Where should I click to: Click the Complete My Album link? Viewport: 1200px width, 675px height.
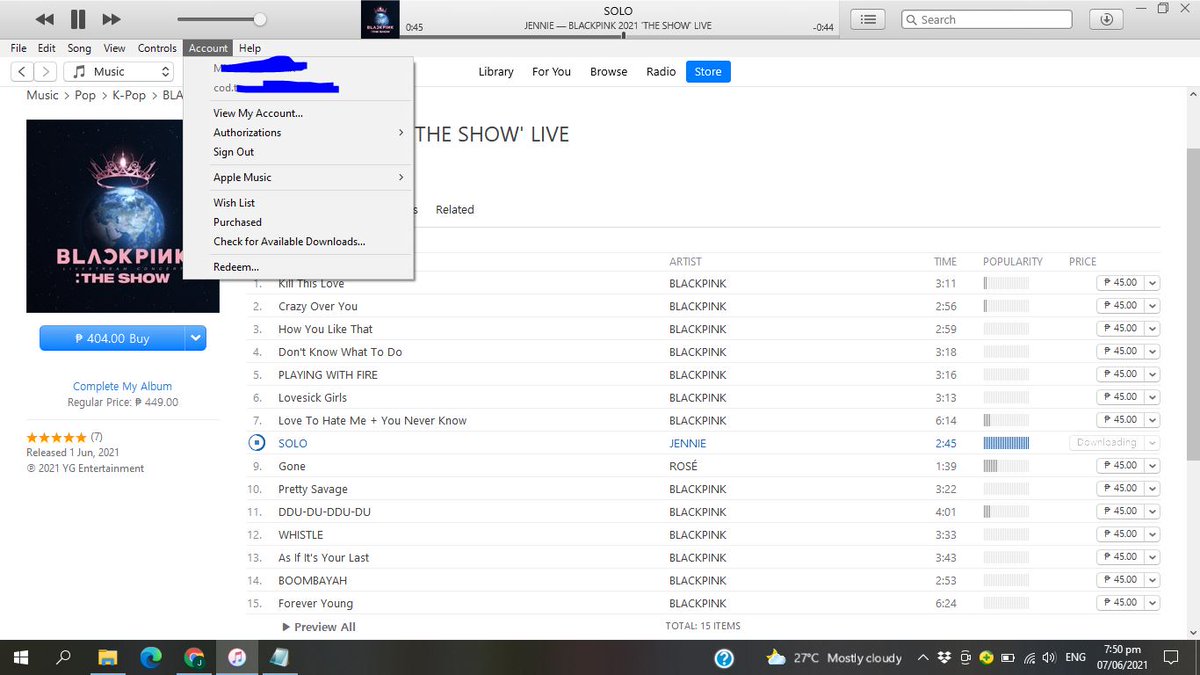[x=122, y=386]
